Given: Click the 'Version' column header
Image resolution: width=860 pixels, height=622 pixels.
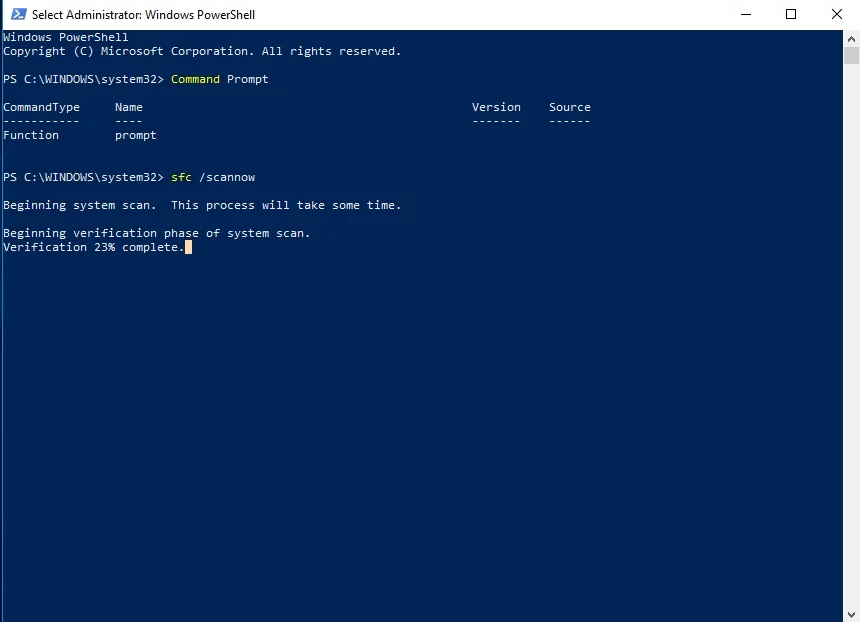Looking at the screenshot, I should tap(496, 108).
